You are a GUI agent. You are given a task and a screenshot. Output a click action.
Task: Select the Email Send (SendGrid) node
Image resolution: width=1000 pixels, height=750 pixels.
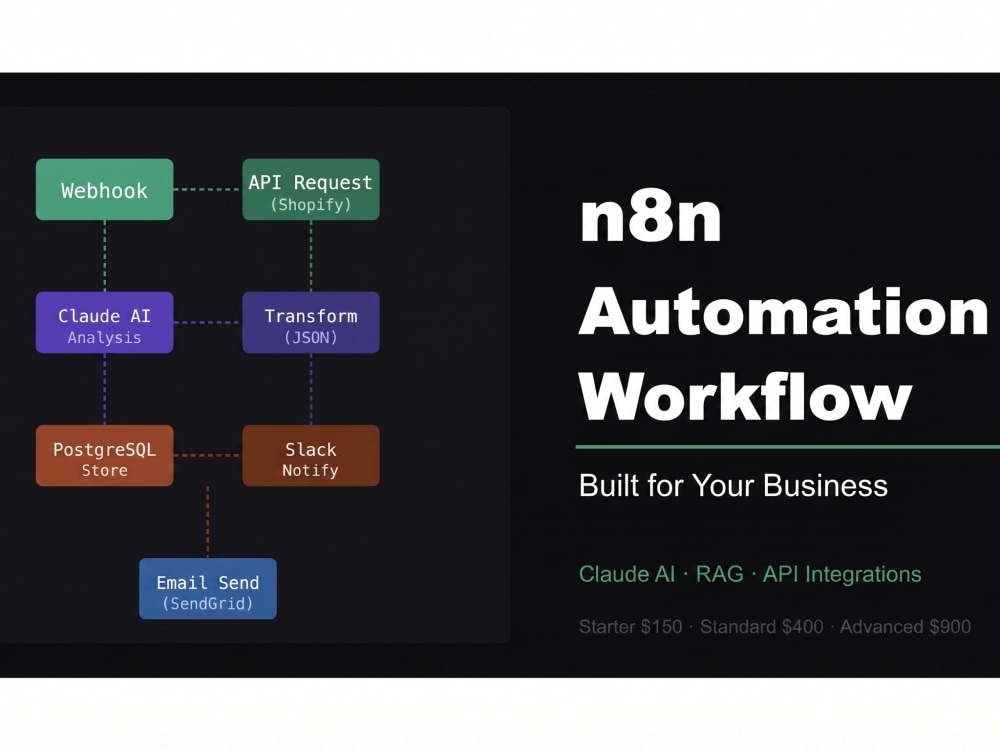point(208,589)
